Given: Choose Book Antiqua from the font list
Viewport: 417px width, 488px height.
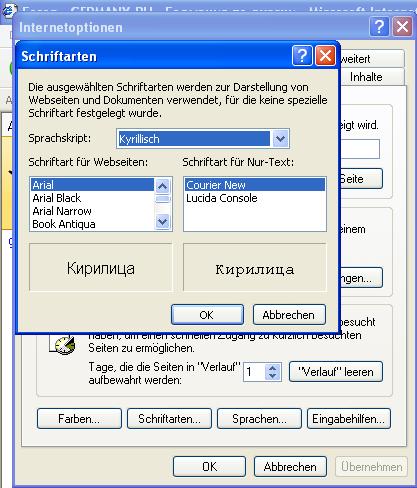Looking at the screenshot, I should [64, 224].
